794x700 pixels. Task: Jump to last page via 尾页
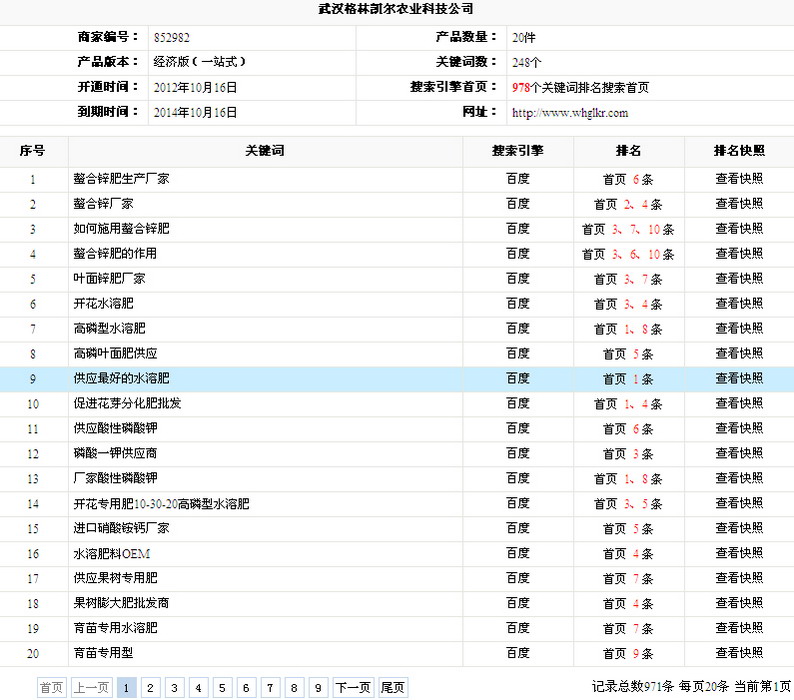[392, 688]
